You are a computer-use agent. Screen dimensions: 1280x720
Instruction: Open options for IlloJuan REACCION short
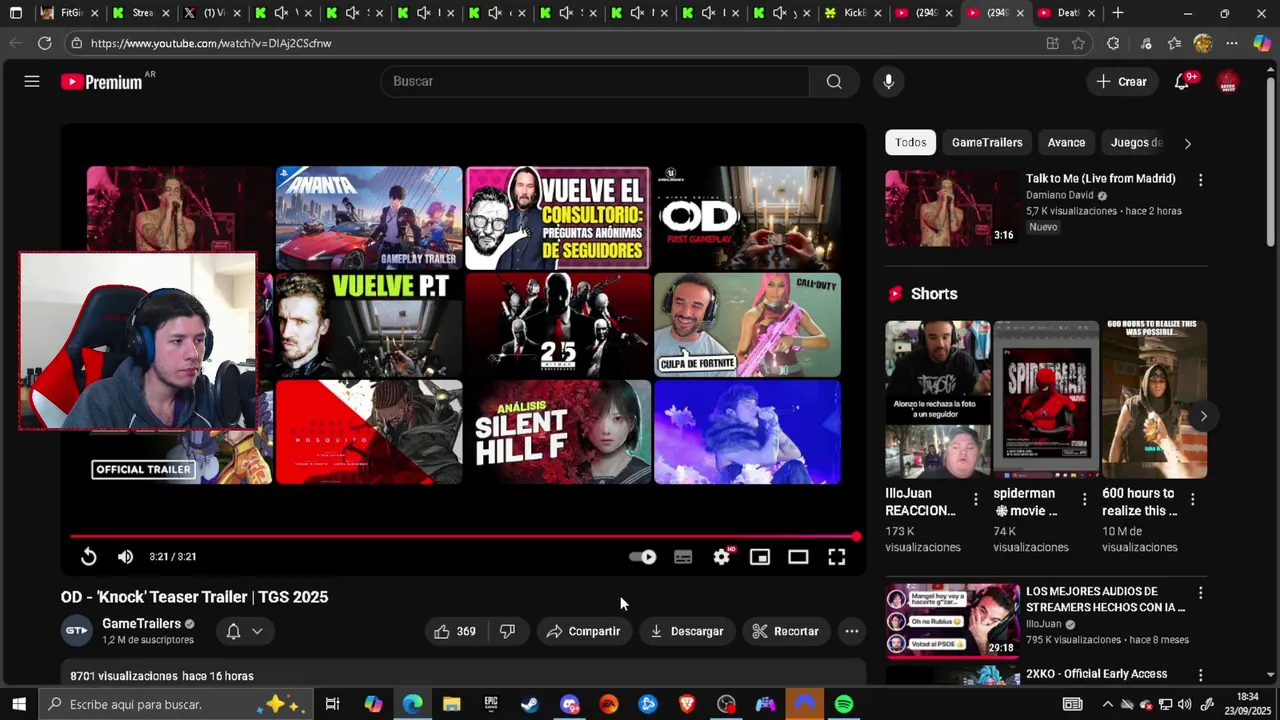click(976, 499)
